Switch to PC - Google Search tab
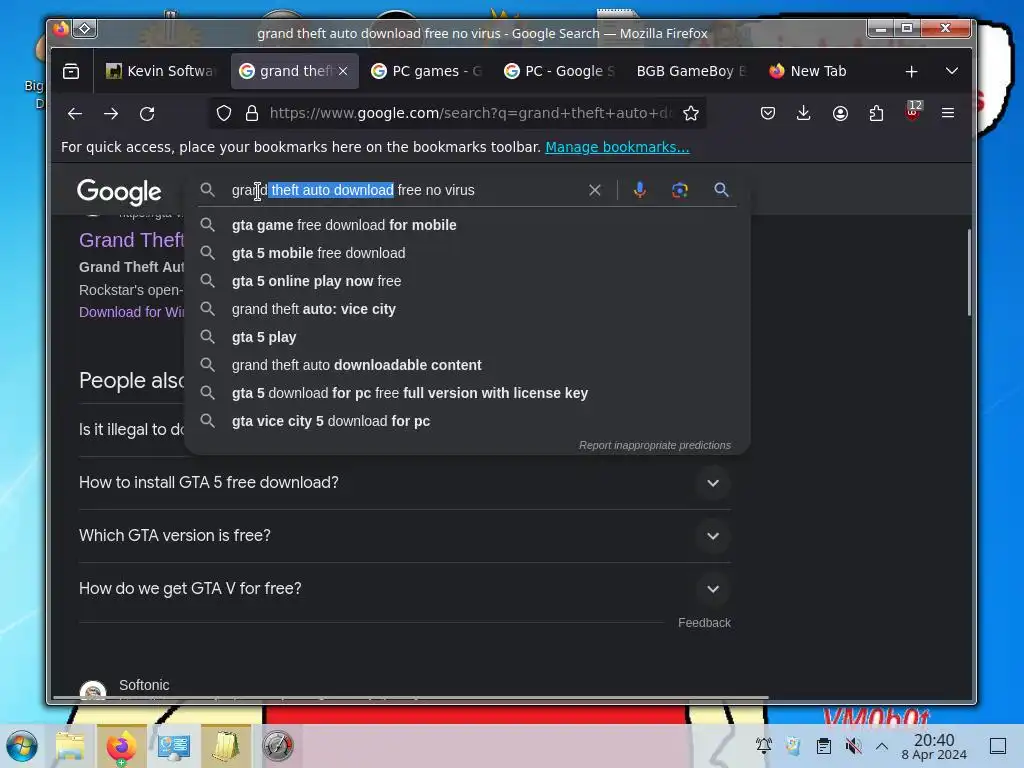The height and width of the screenshot is (768, 1024). point(560,71)
